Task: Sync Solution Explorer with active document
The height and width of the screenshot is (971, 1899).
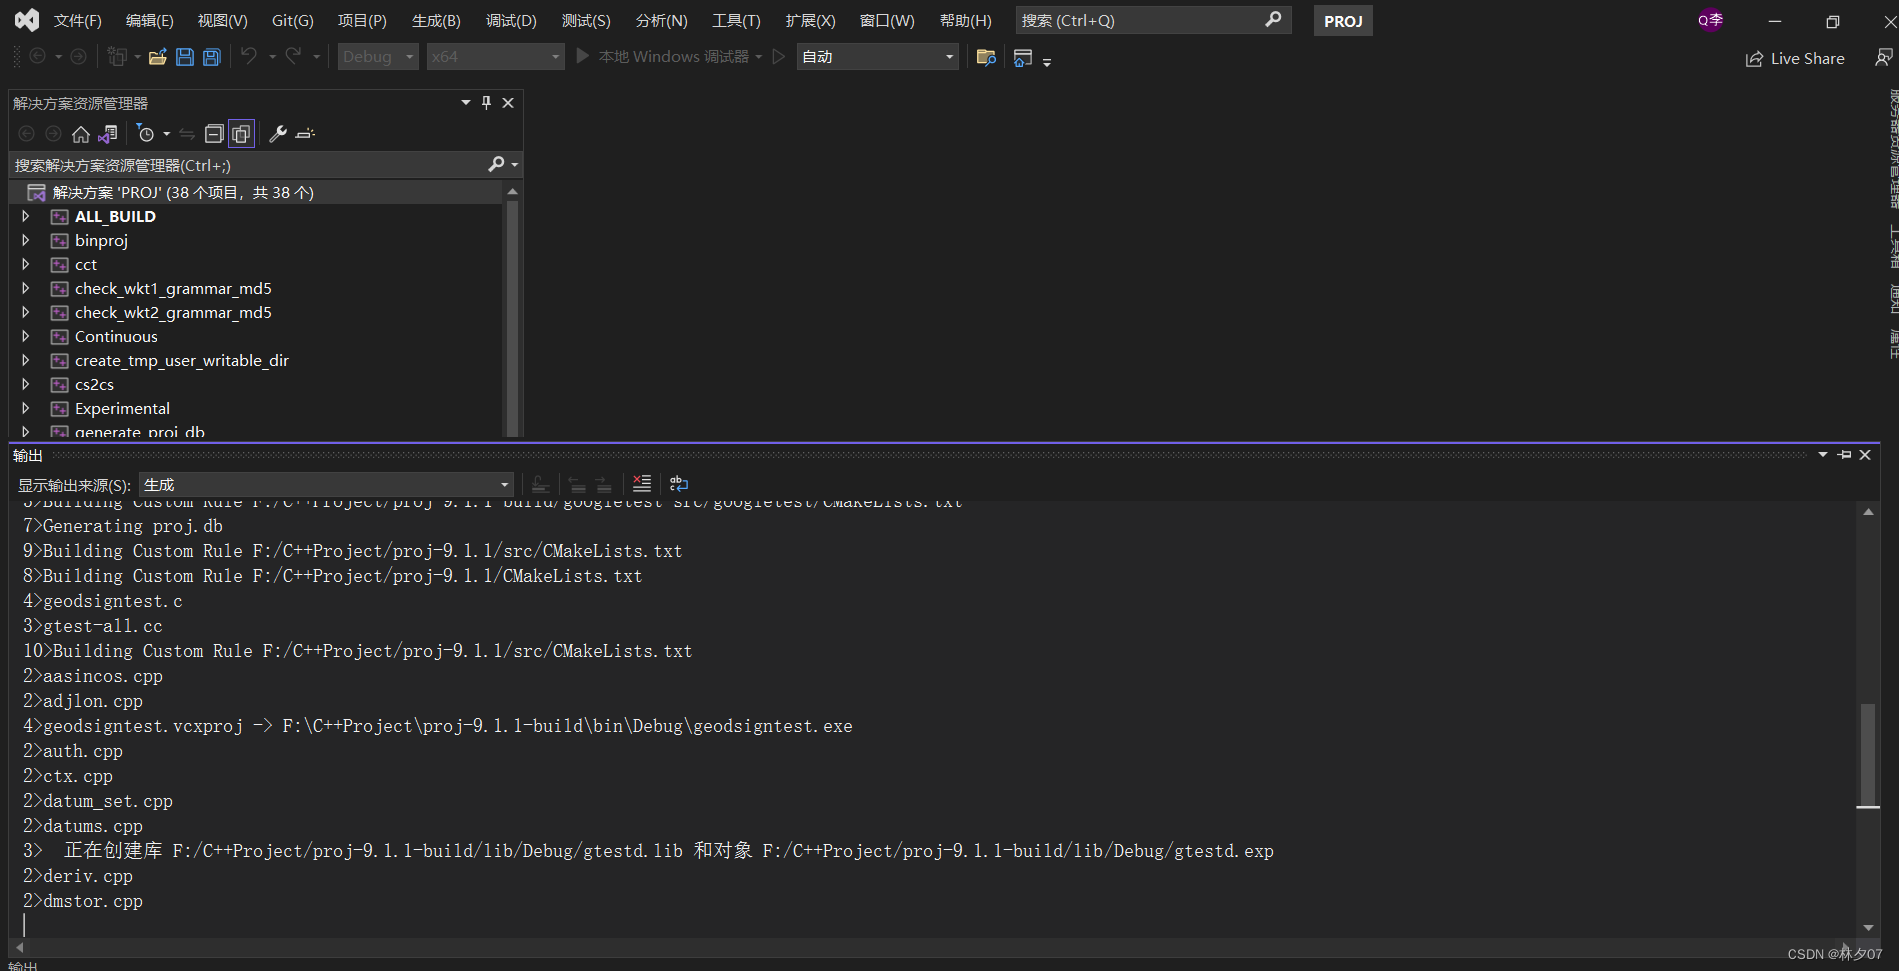Action: pyautogui.click(x=107, y=133)
